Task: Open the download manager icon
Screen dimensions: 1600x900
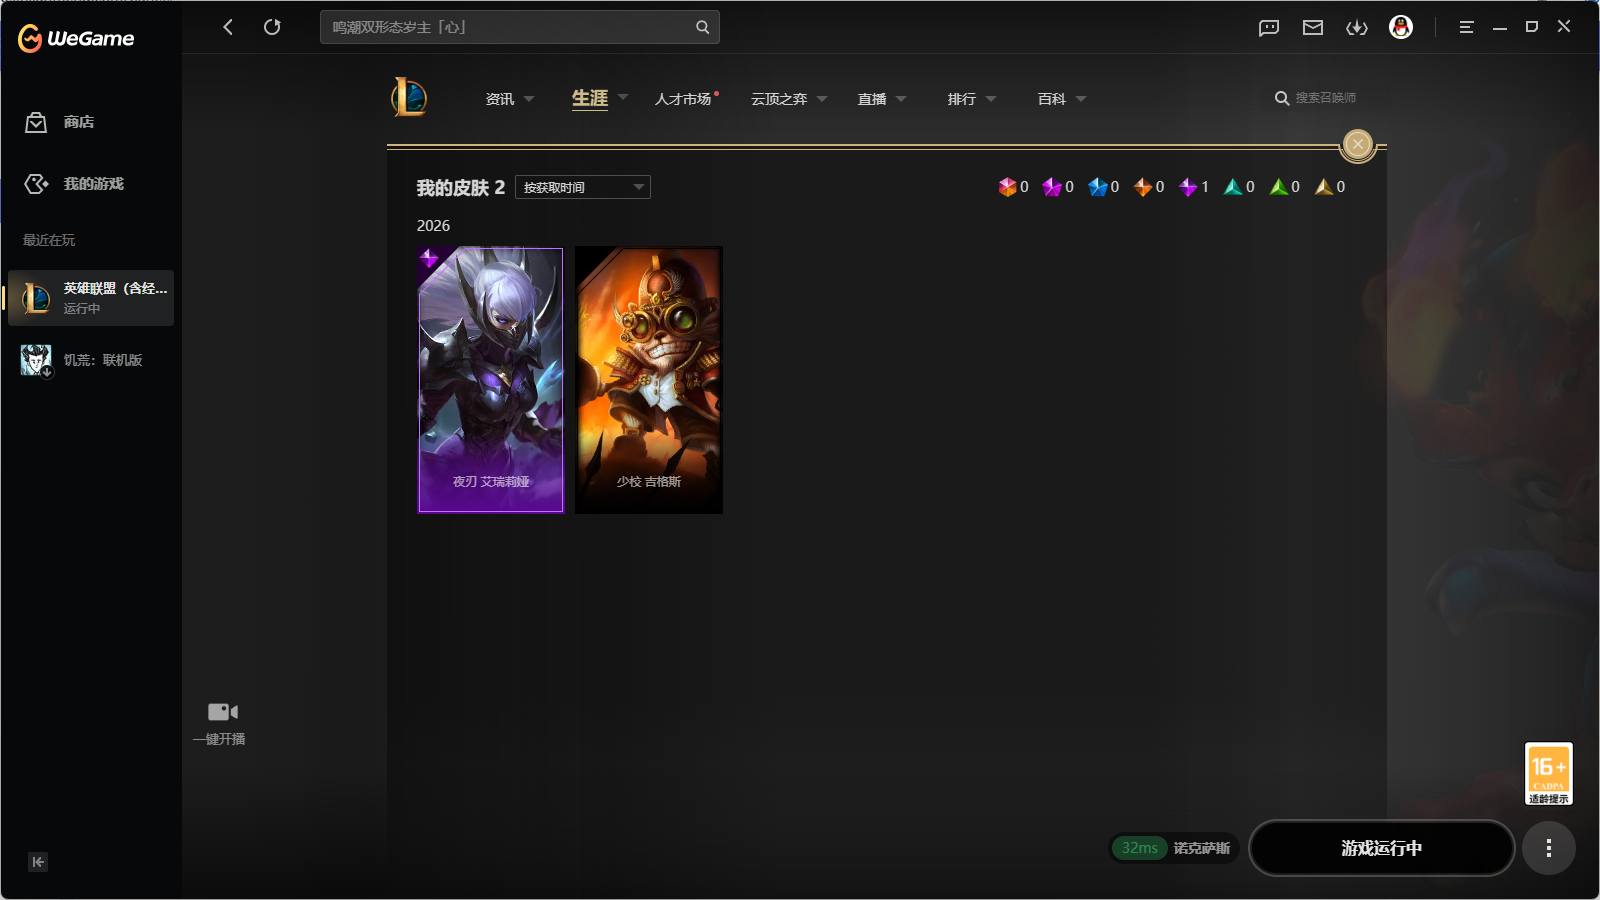Action: pyautogui.click(x=1357, y=28)
